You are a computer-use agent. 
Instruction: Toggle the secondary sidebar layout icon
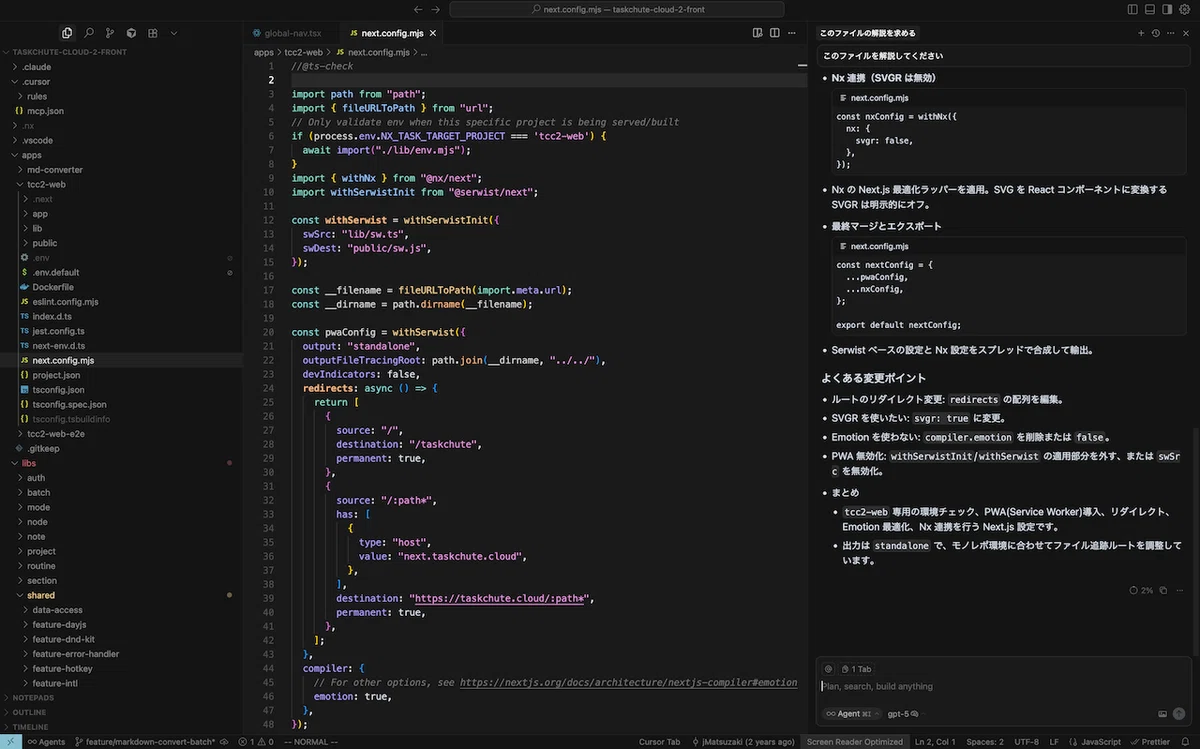coord(1166,9)
